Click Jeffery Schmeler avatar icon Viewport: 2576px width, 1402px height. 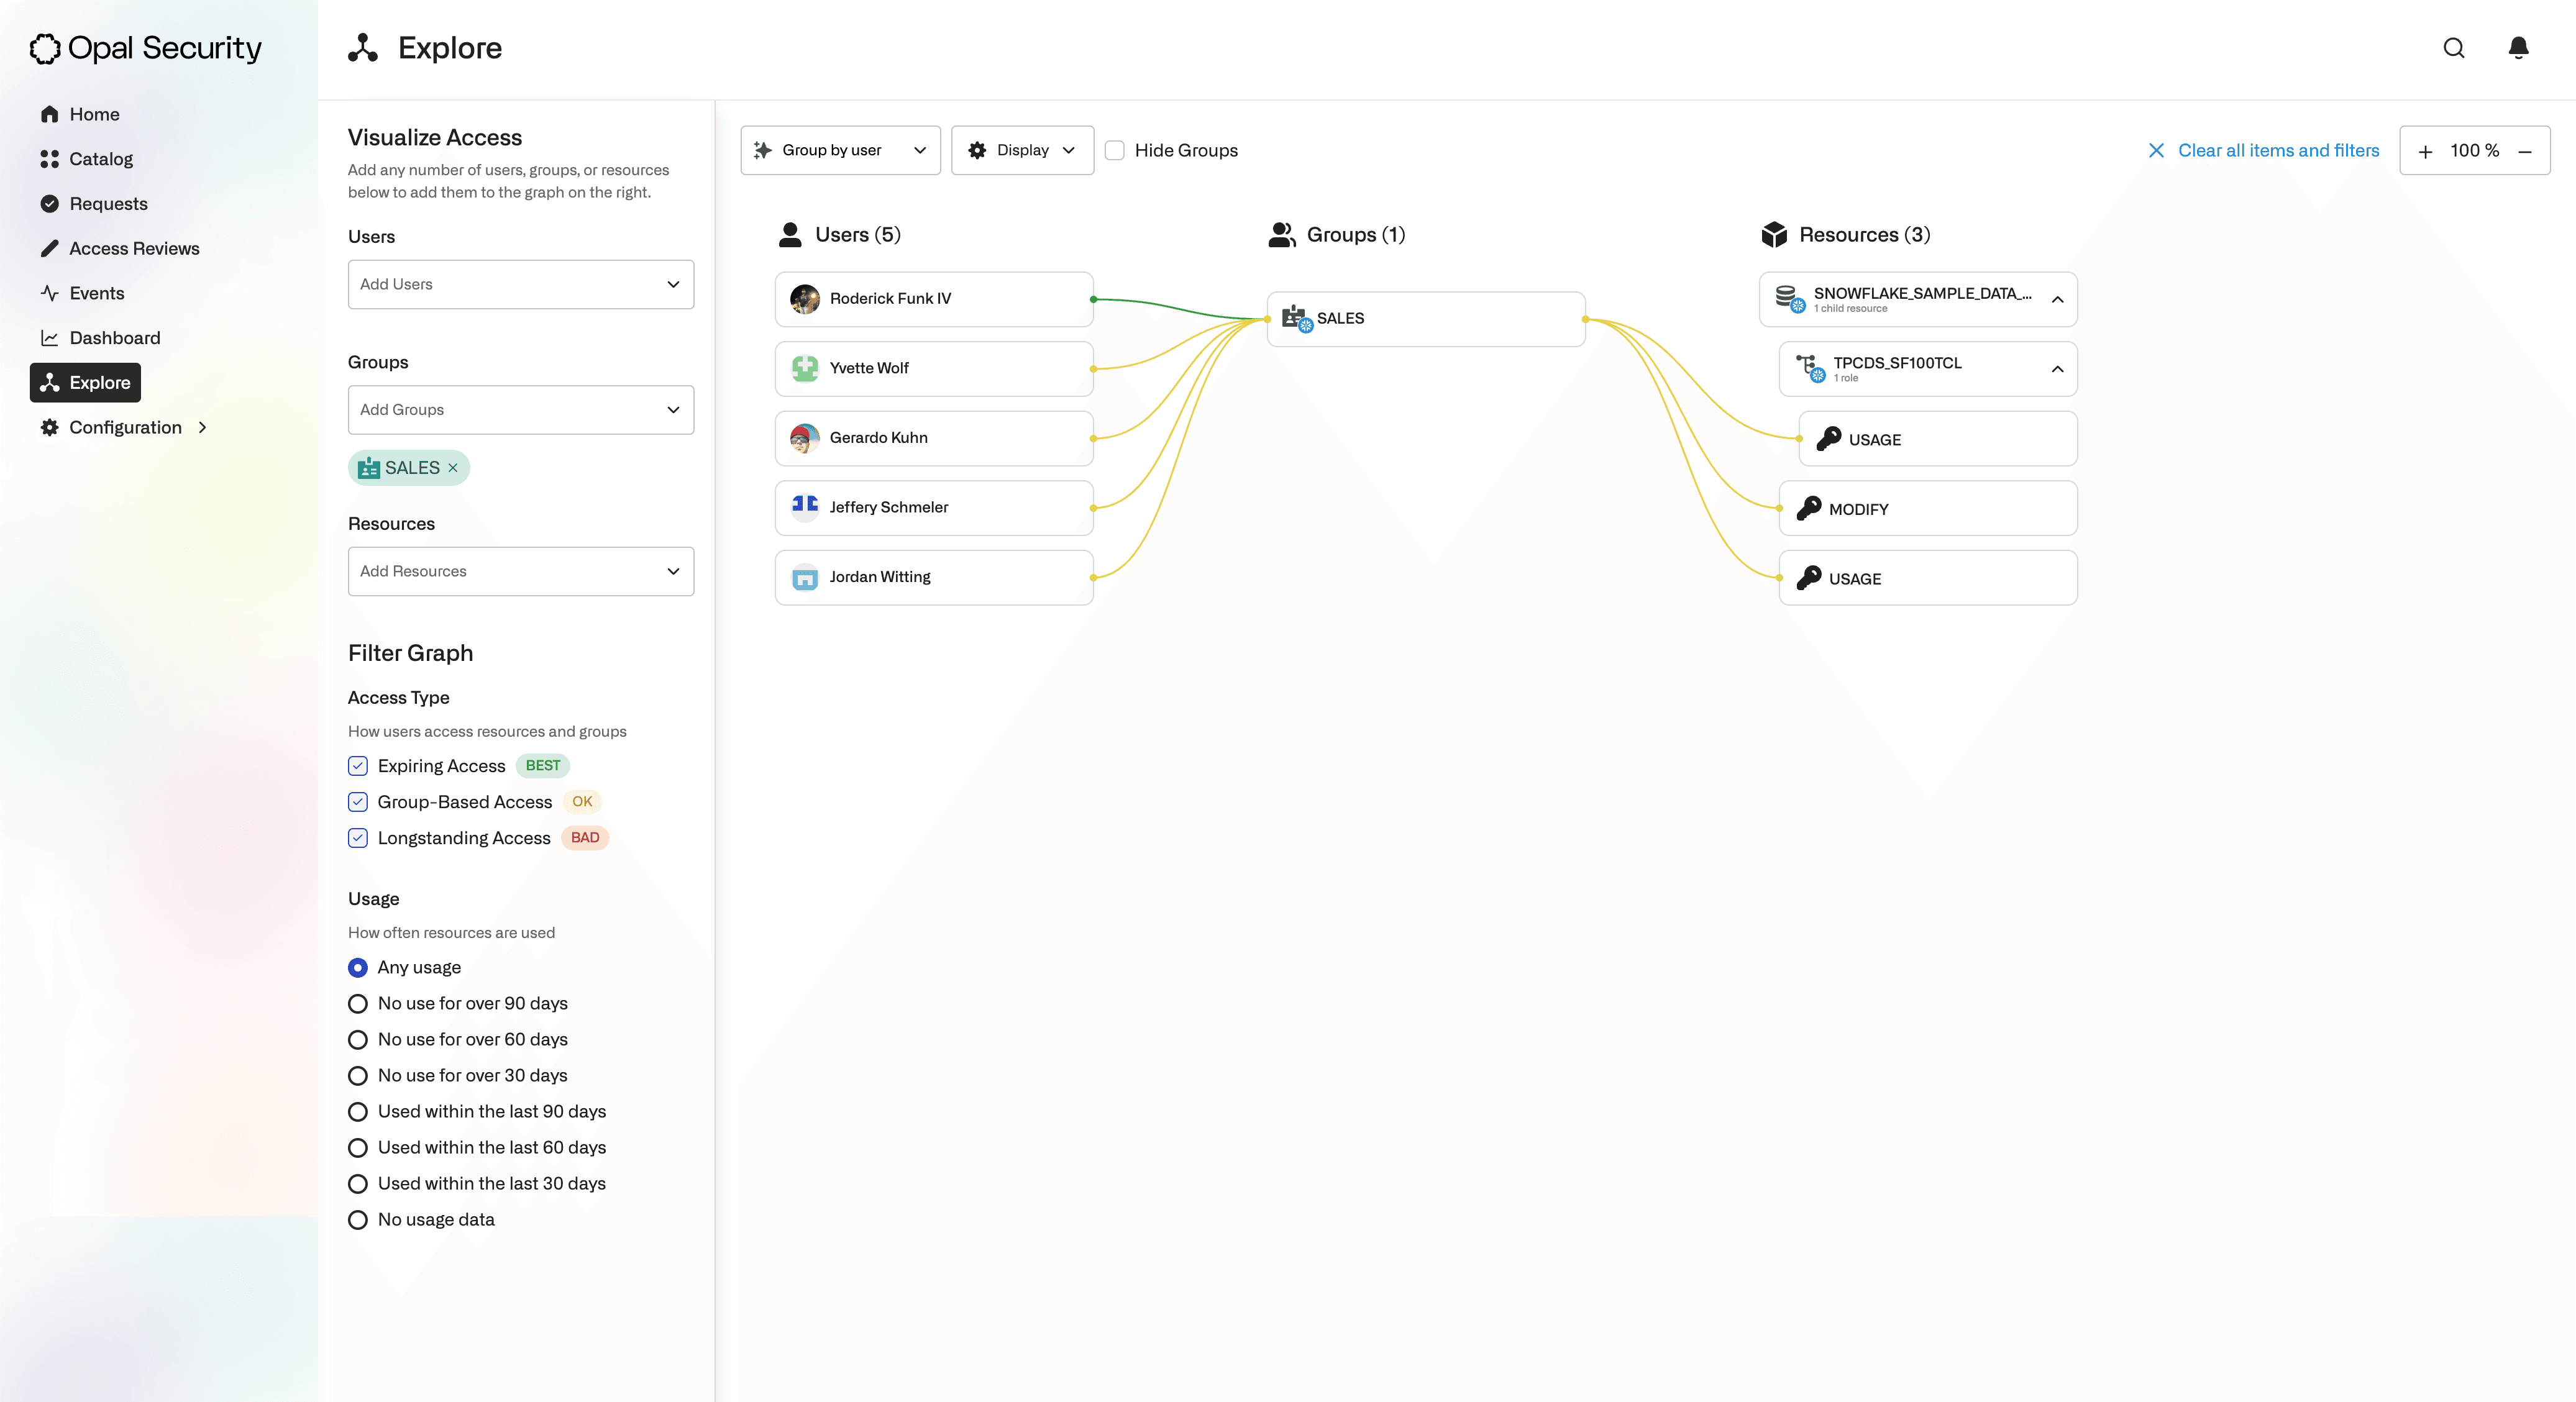point(804,507)
